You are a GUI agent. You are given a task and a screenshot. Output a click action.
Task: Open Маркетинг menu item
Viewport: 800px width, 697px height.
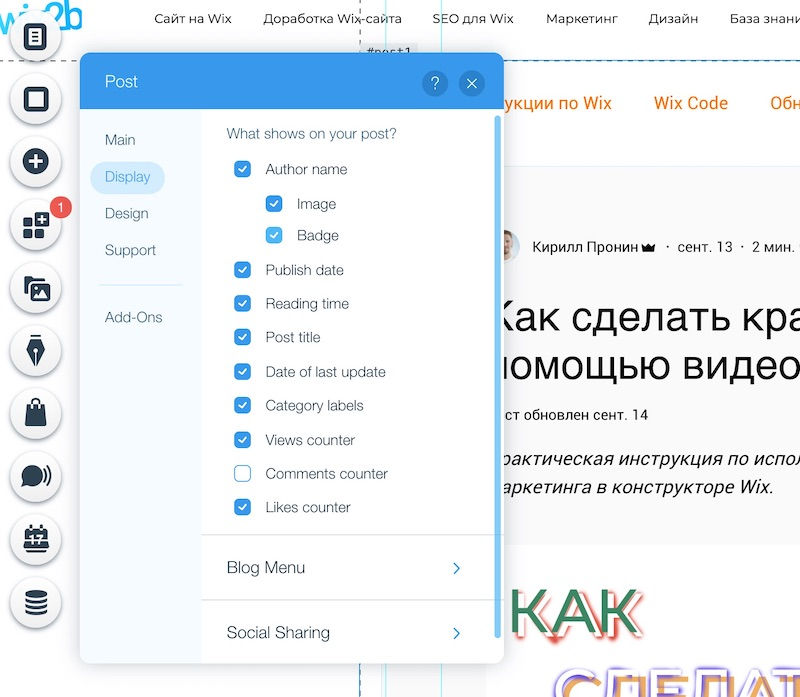pos(582,19)
